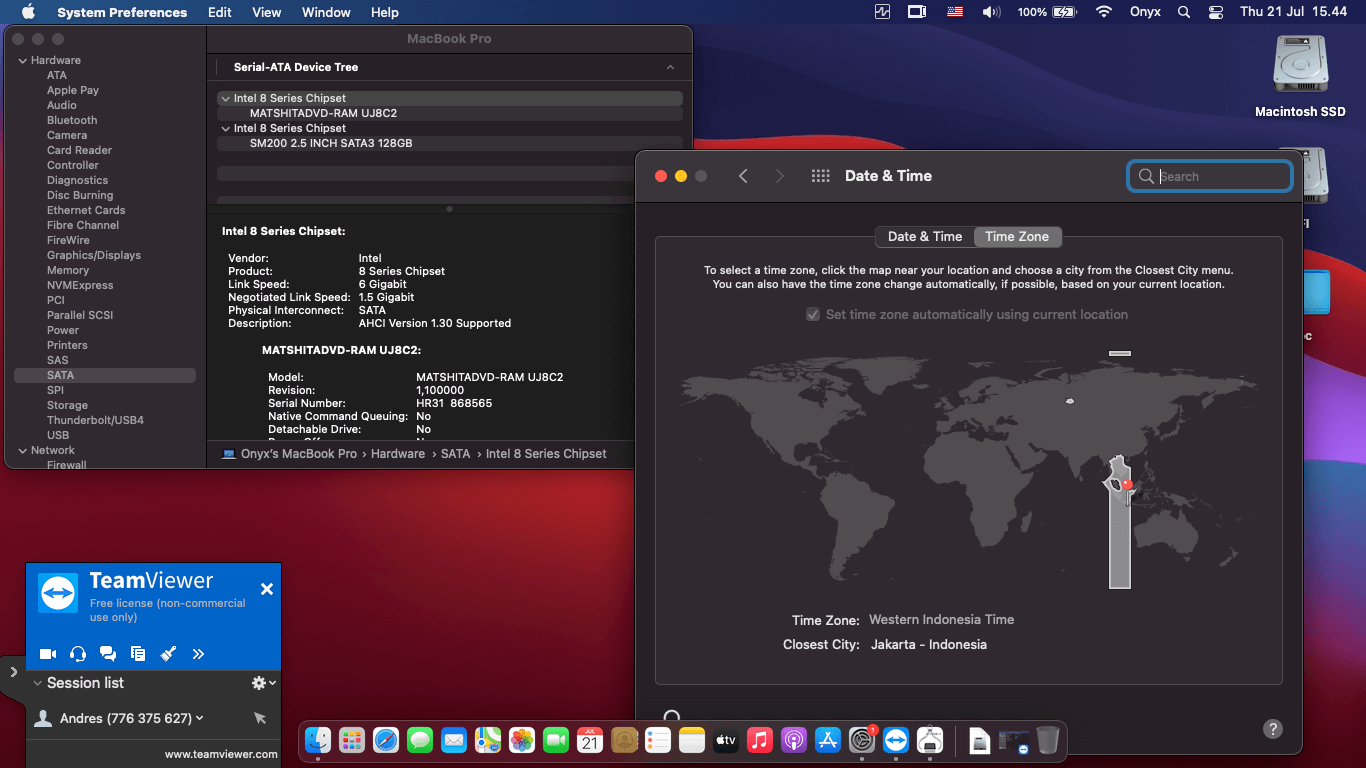This screenshot has height=768, width=1366.
Task: Click the TeamViewer file box icon
Action: point(138,654)
